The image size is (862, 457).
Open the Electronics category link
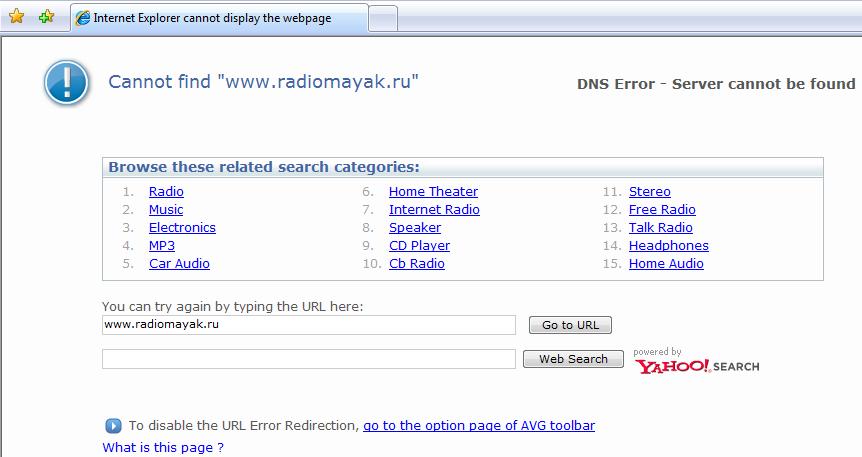pyautogui.click(x=182, y=228)
